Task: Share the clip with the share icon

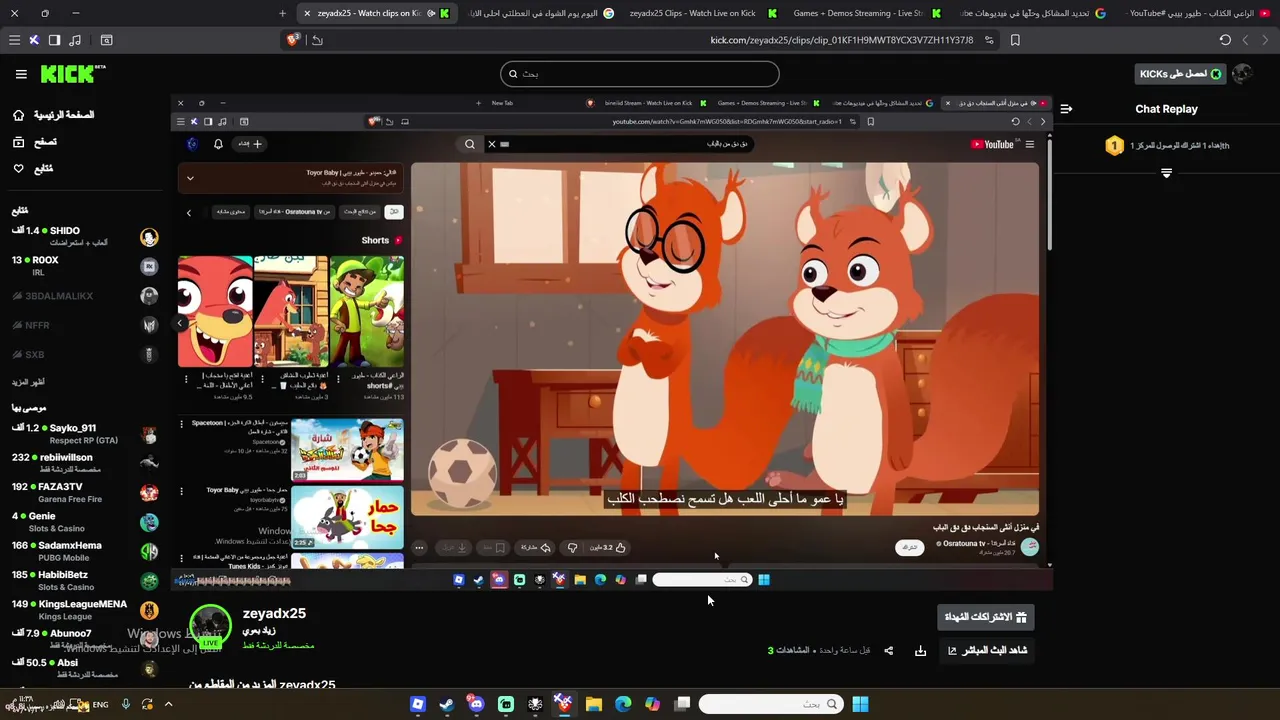Action: pos(888,651)
